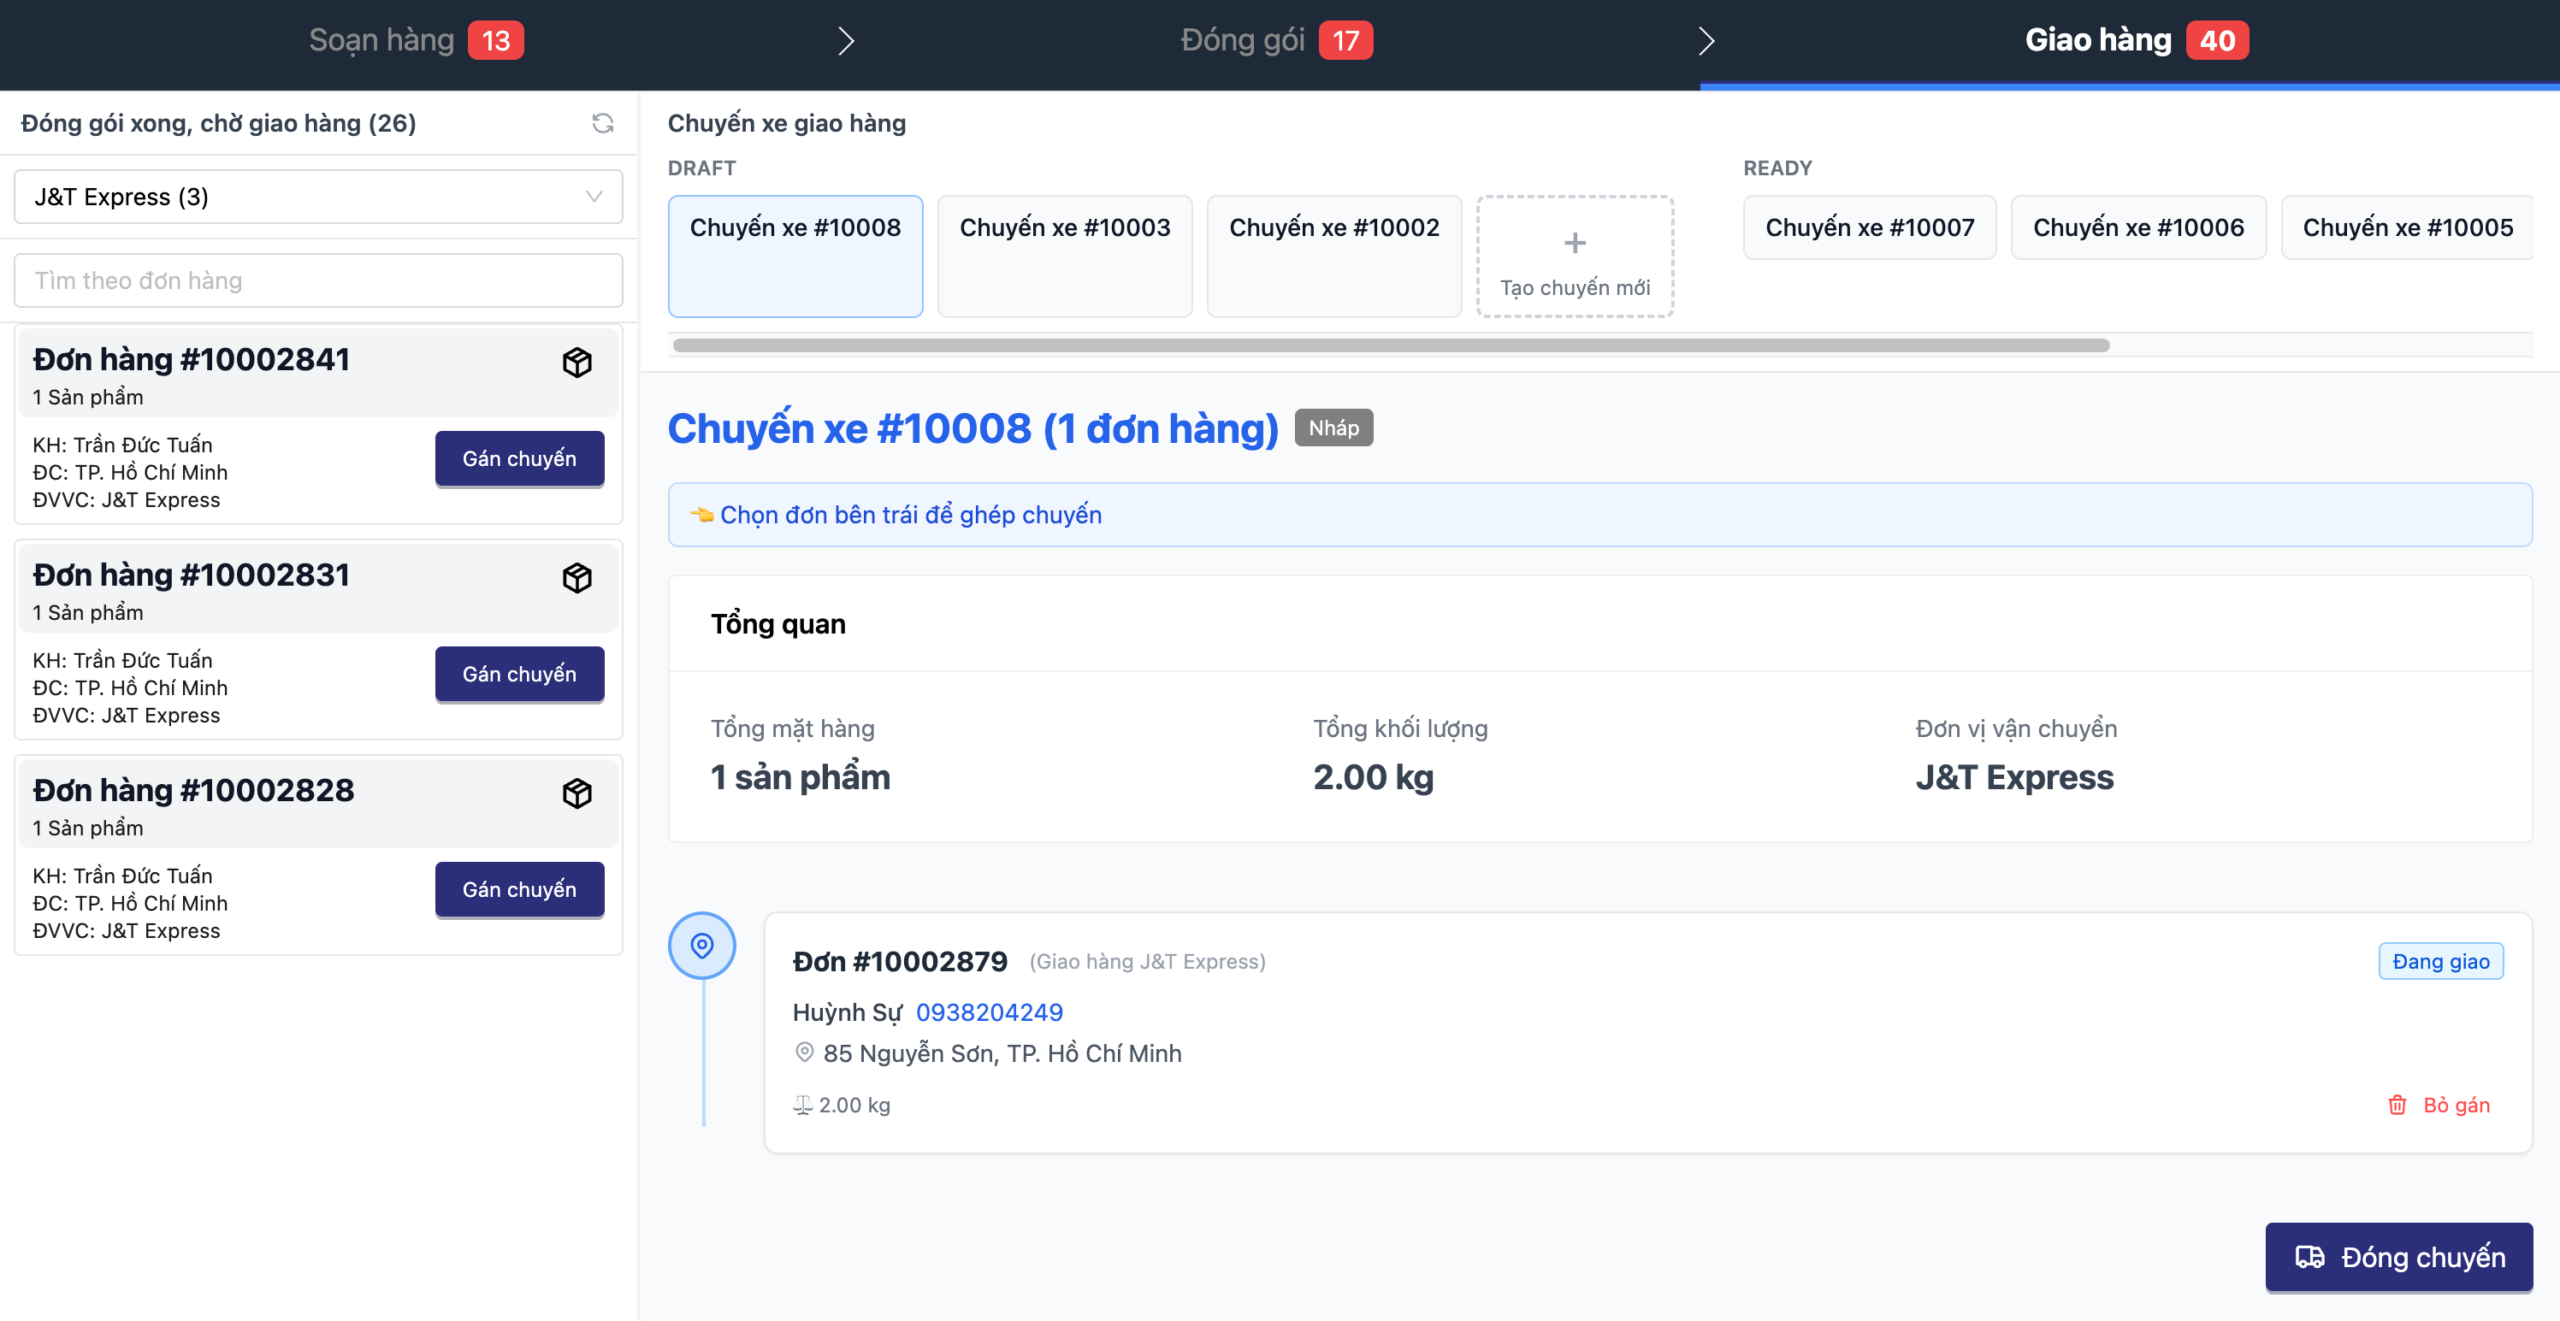This screenshot has height=1321, width=2560.
Task: Open phone number link 0938204249
Action: click(x=989, y=1012)
